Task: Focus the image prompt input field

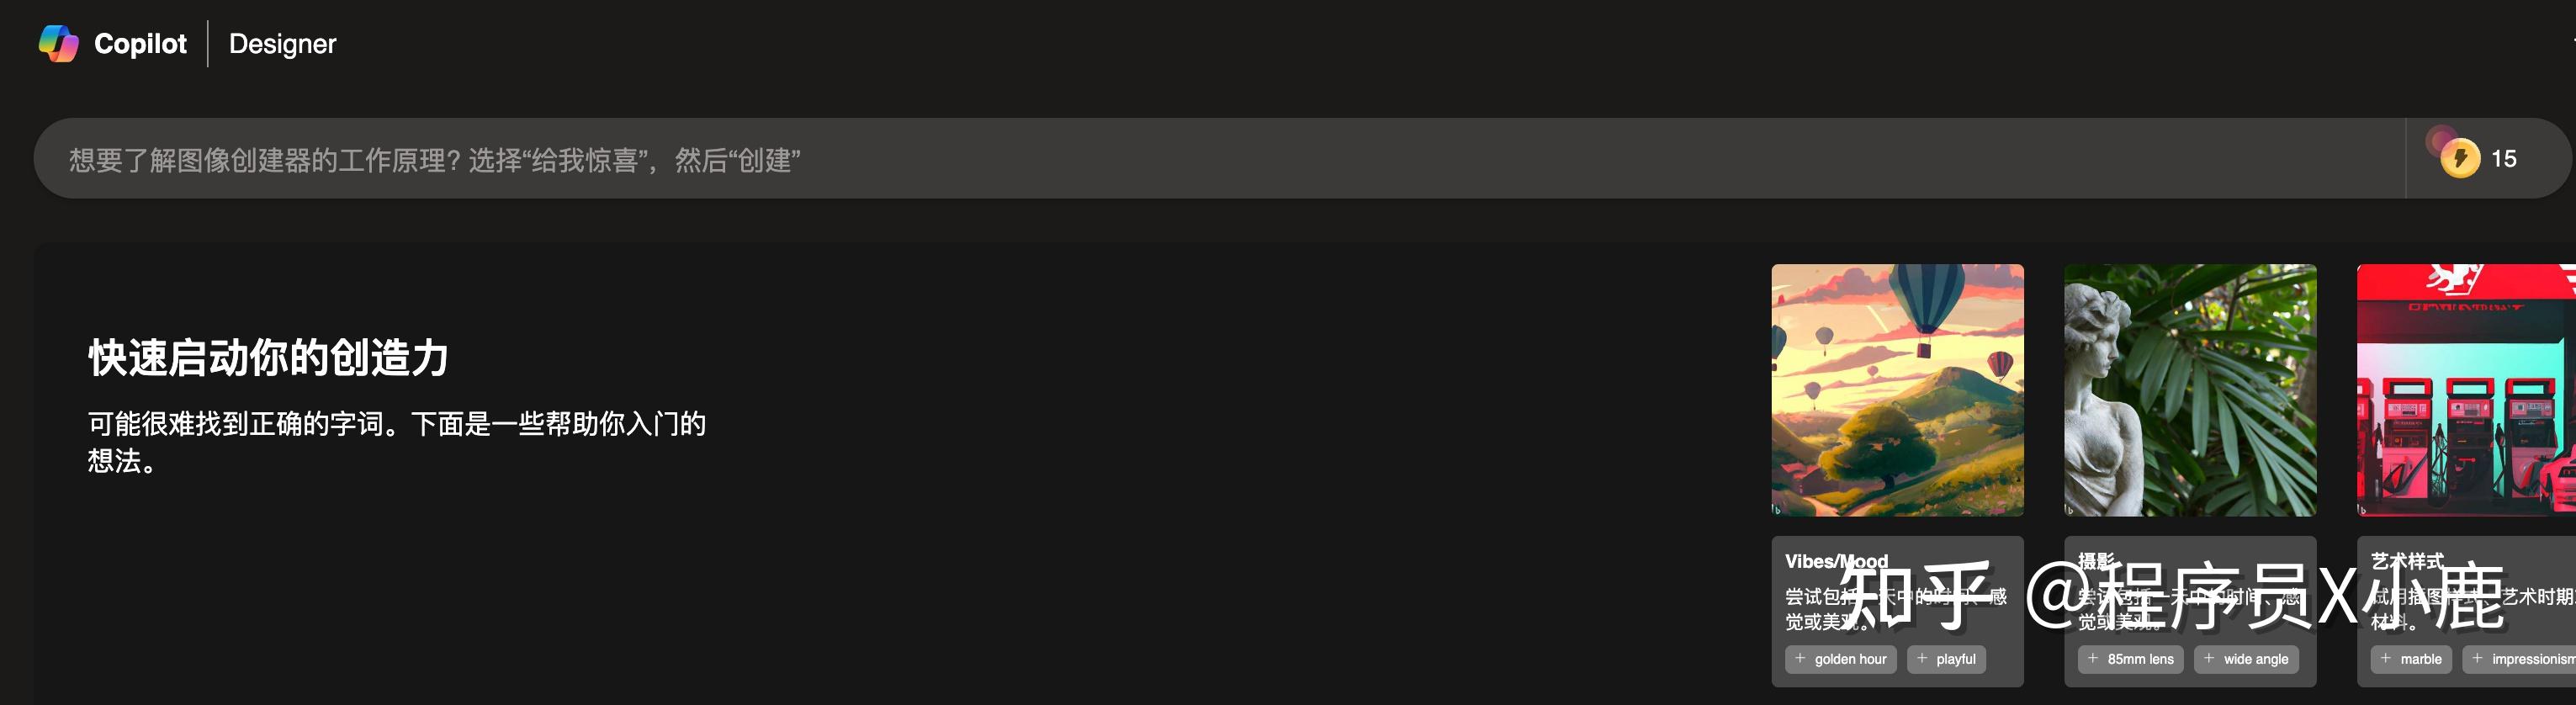Action: pyautogui.click(x=1220, y=159)
